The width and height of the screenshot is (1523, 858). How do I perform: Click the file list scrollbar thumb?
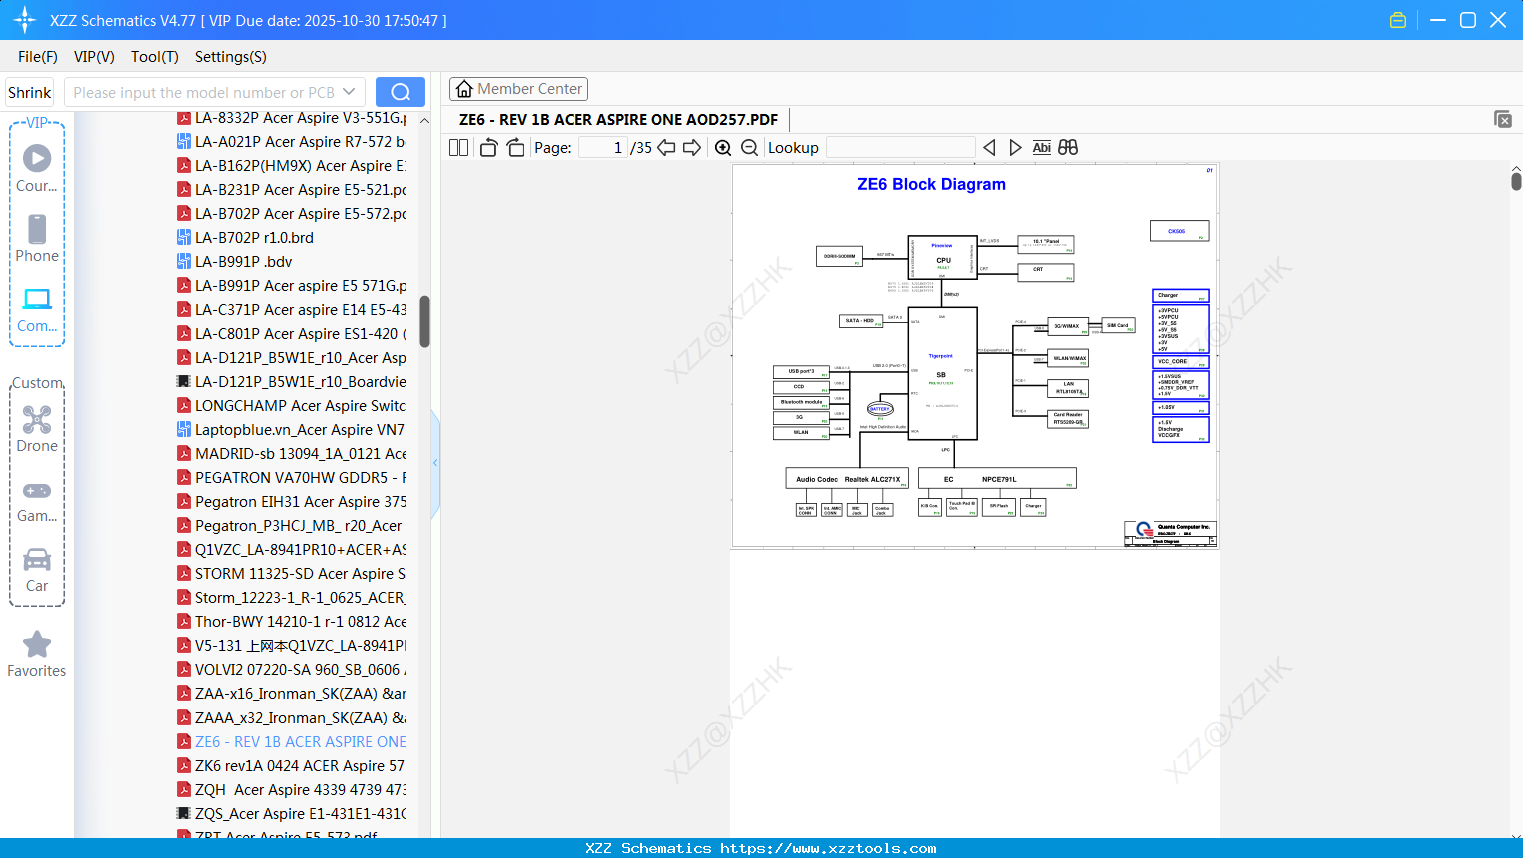point(424,321)
